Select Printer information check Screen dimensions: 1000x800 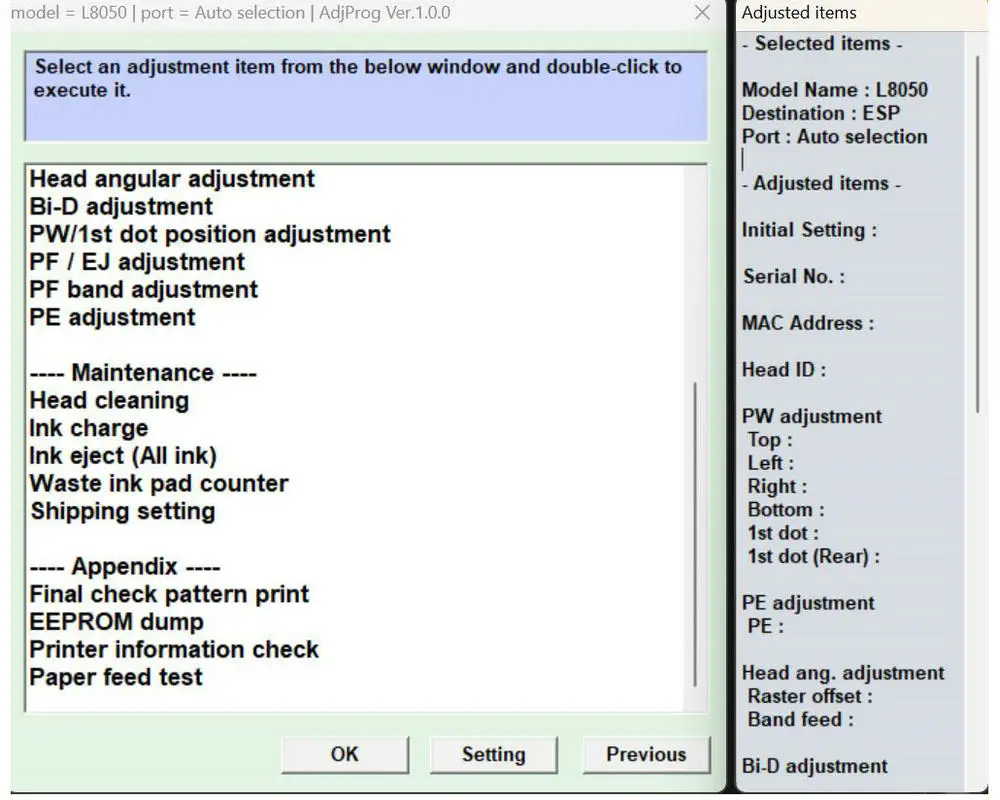coord(174,649)
